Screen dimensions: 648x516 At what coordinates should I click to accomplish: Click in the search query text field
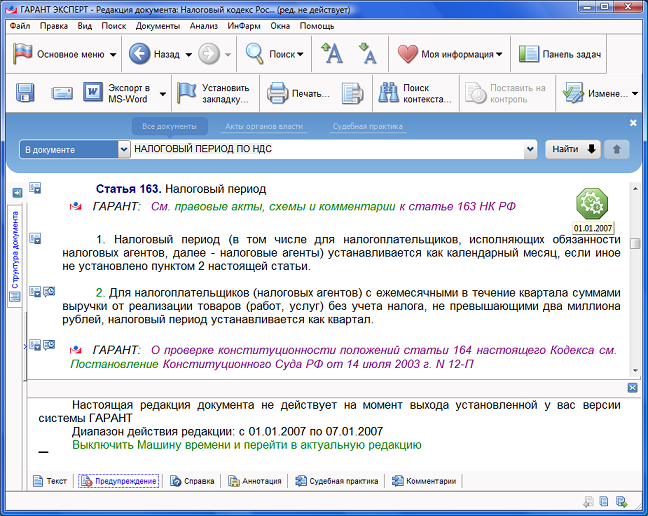(325, 150)
